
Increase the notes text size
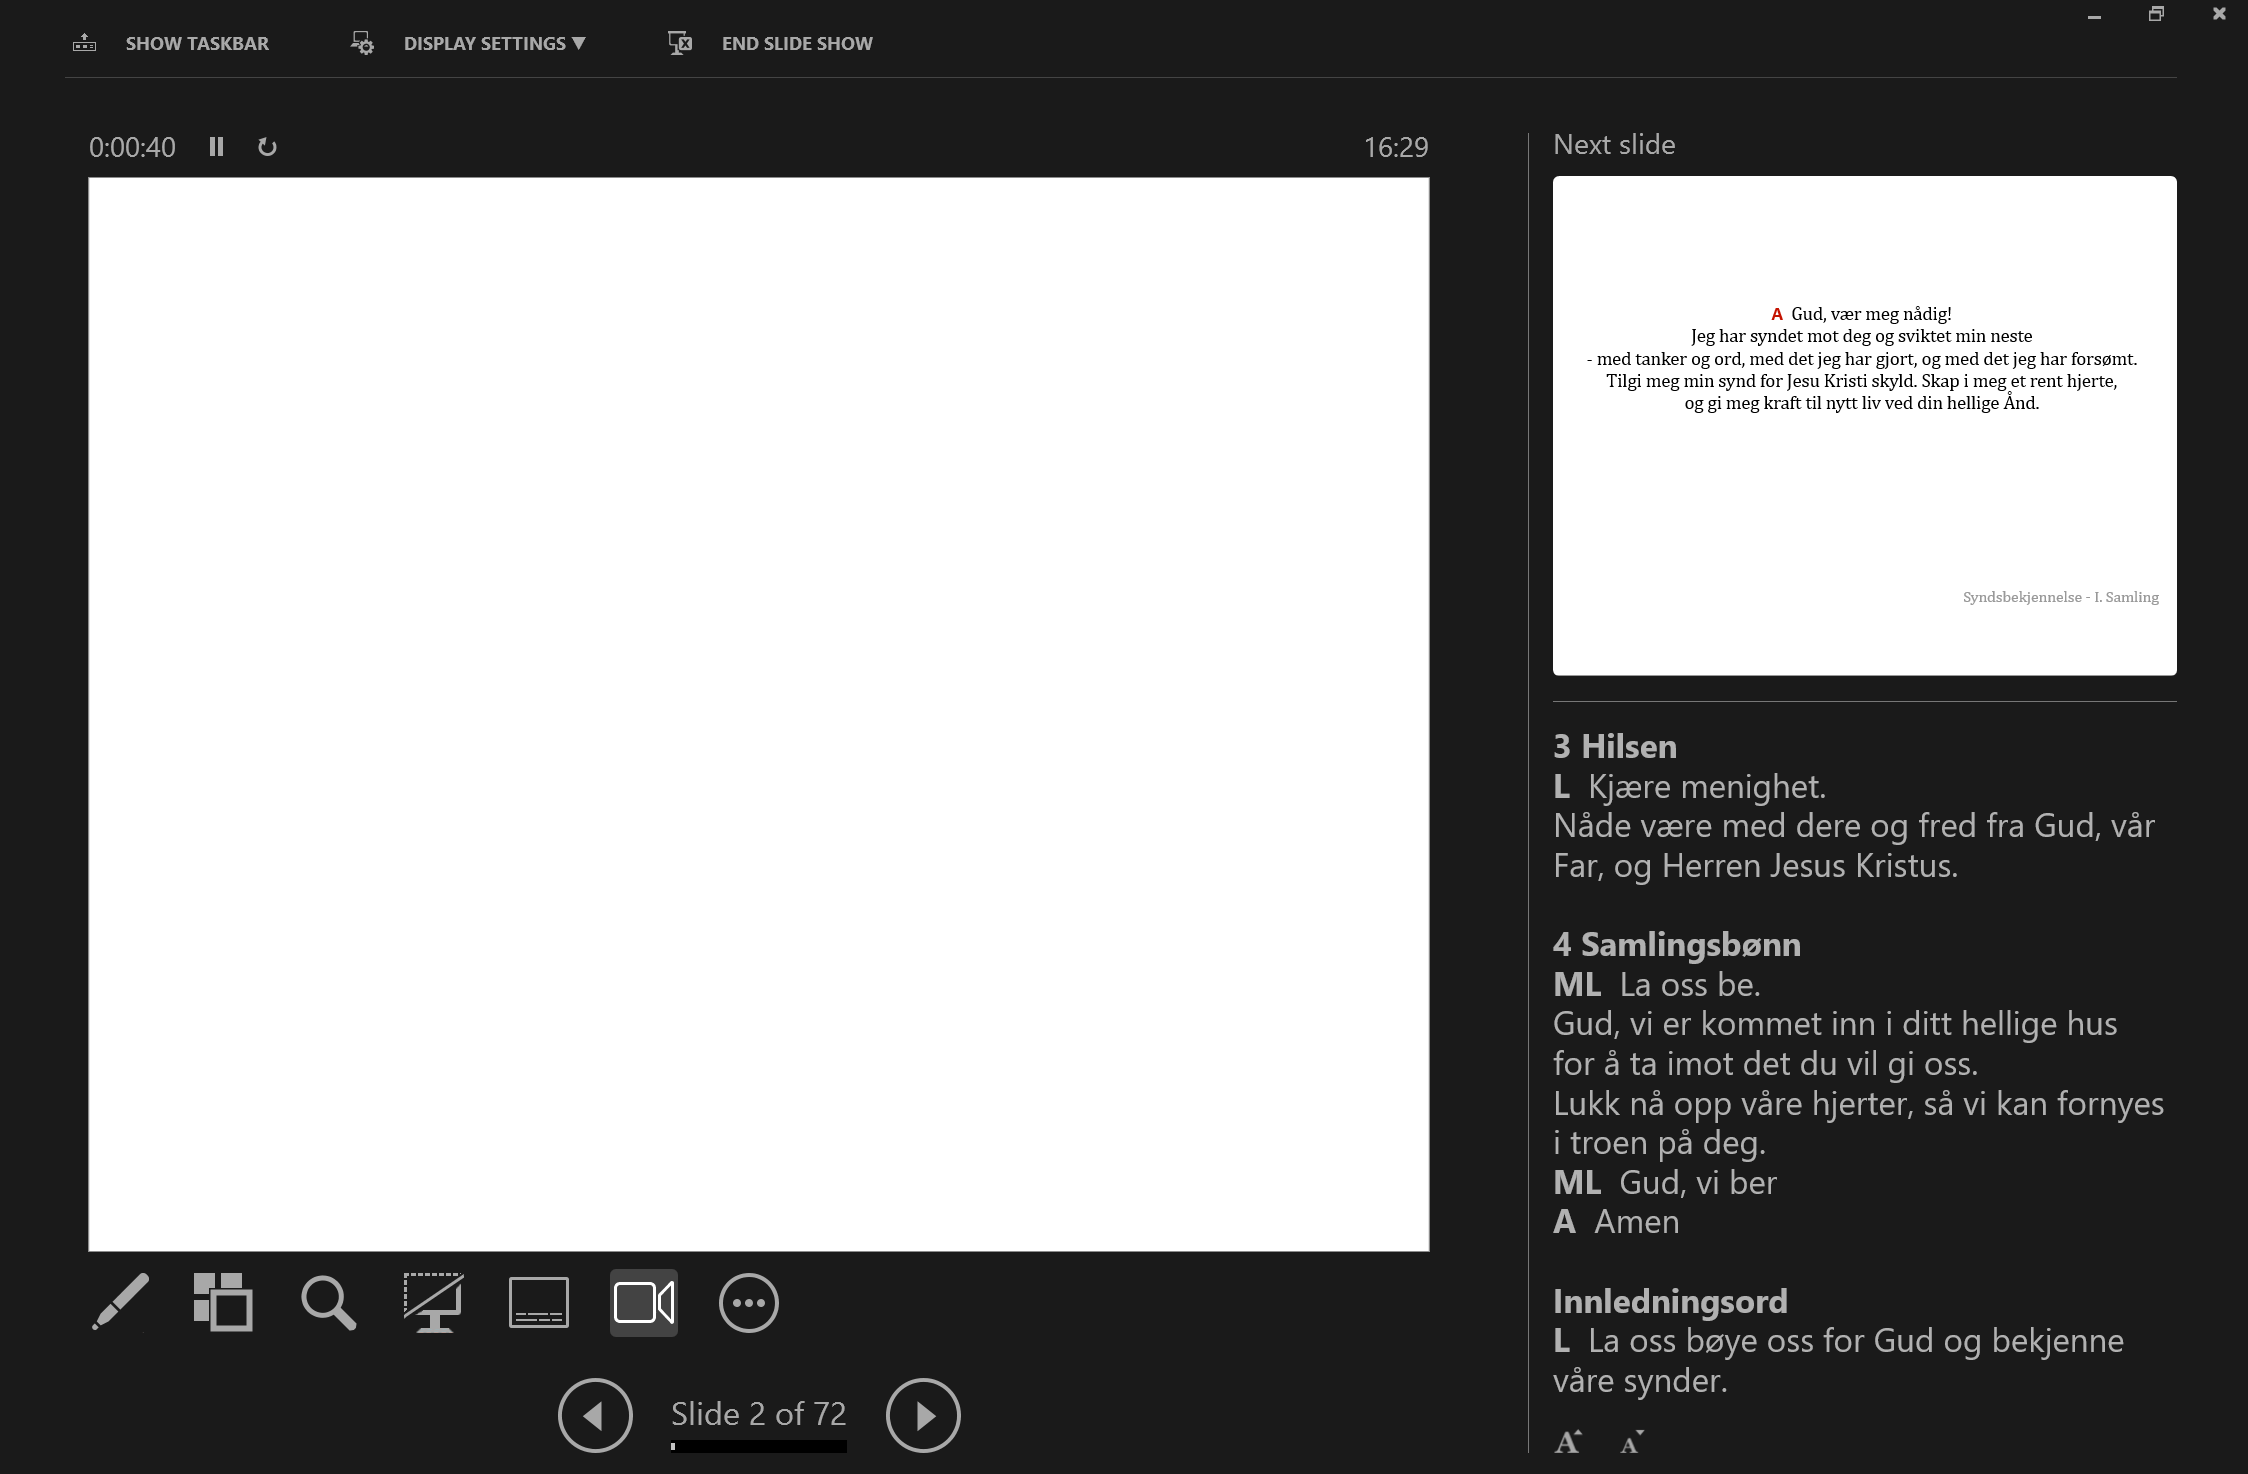[x=1568, y=1442]
